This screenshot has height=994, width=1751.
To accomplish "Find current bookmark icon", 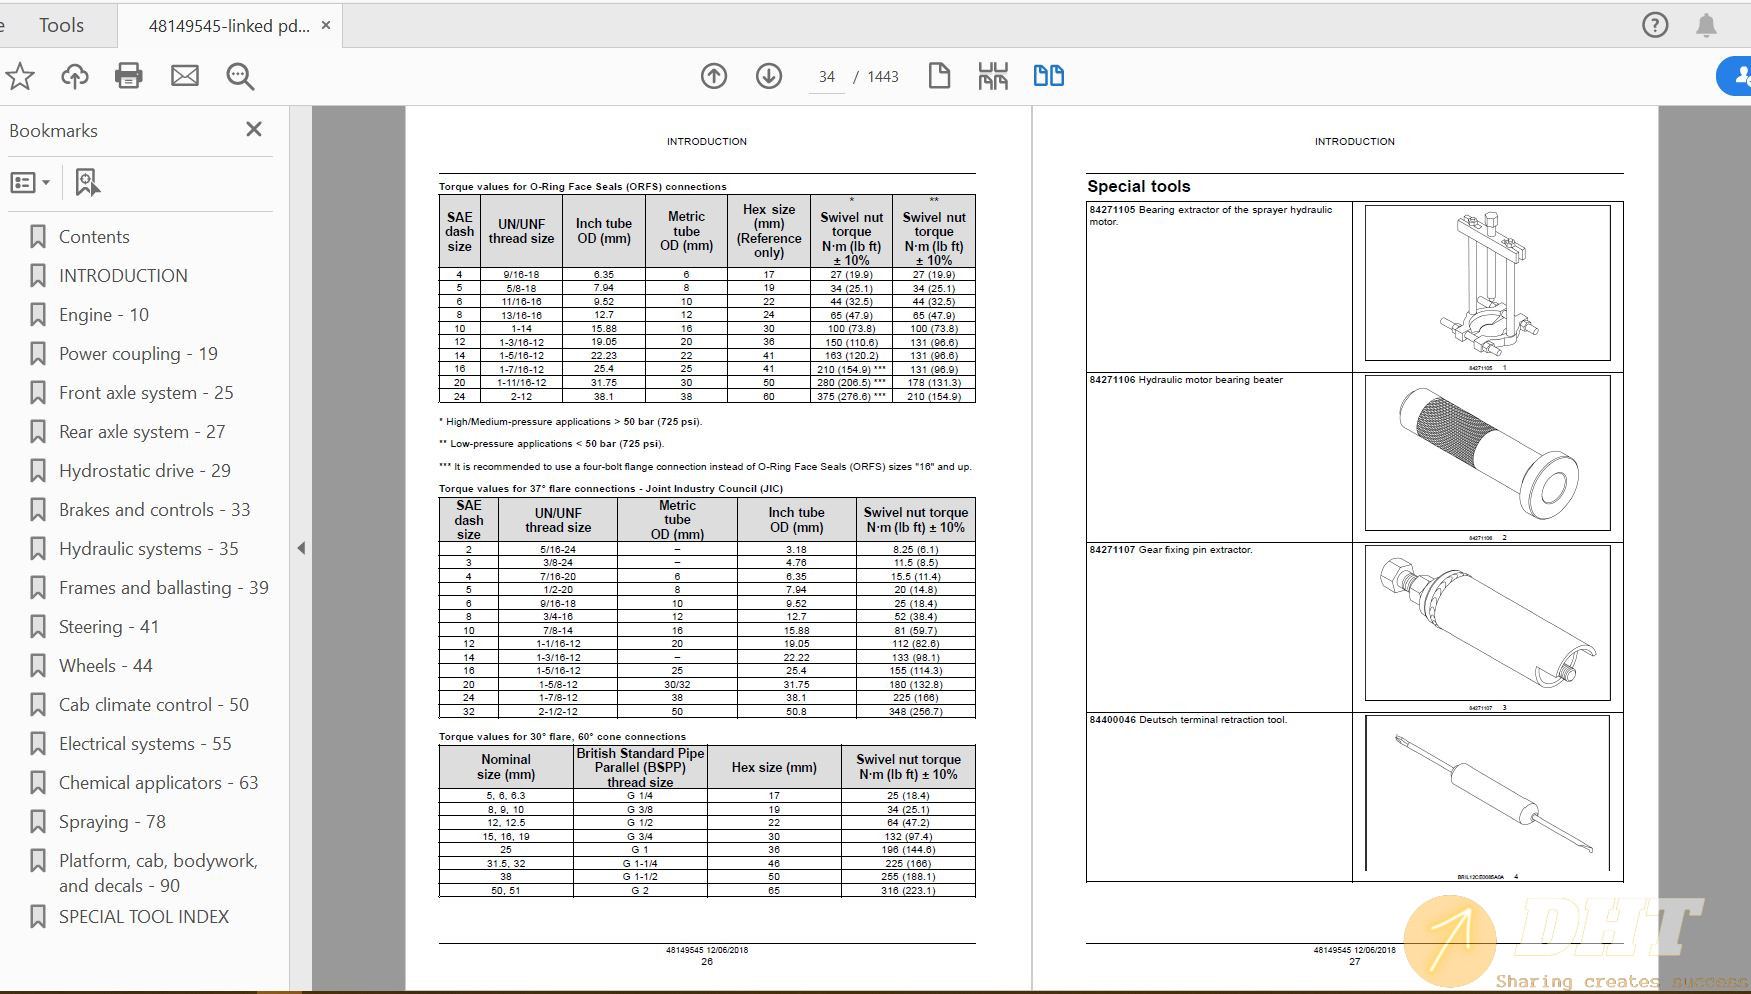I will coord(87,183).
